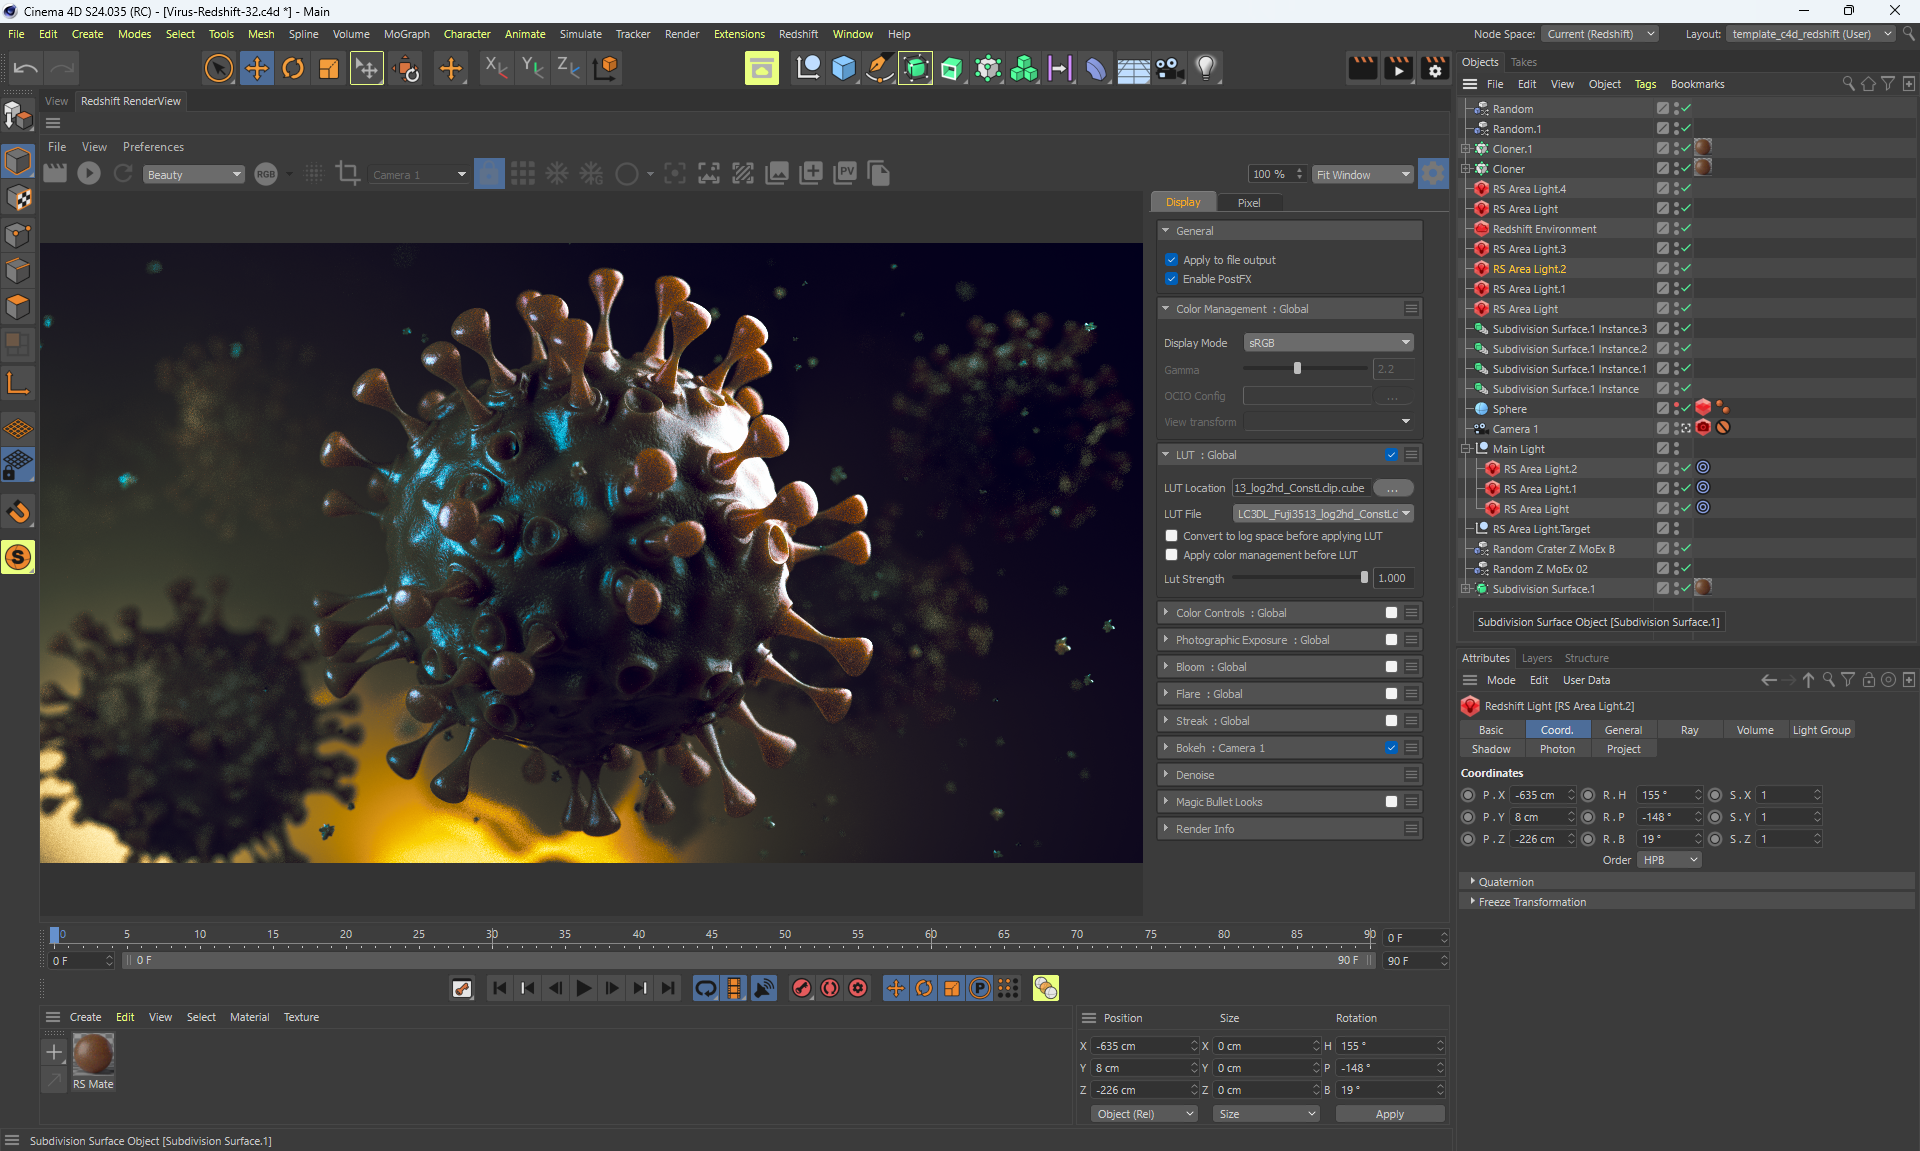Select the Rotate tool icon

[292, 68]
